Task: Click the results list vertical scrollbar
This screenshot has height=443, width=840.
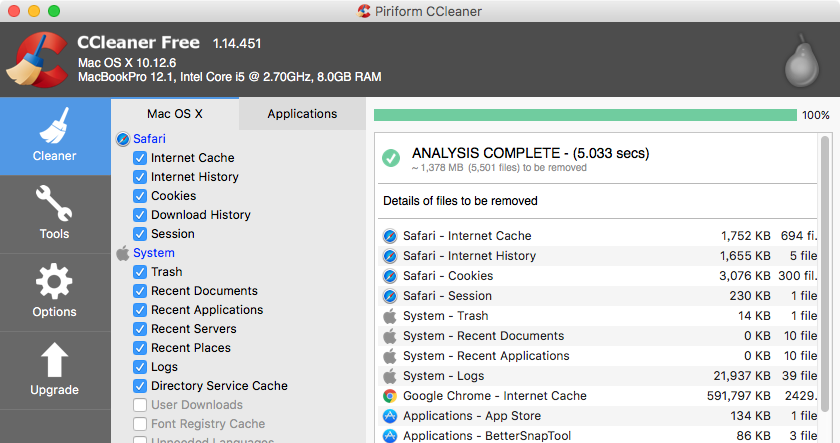Action: (x=825, y=273)
